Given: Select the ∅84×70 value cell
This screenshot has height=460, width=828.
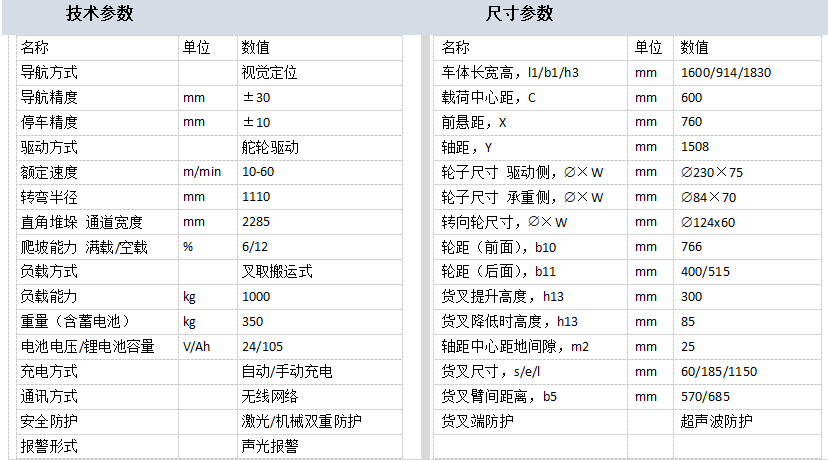Looking at the screenshot, I should coord(747,197).
